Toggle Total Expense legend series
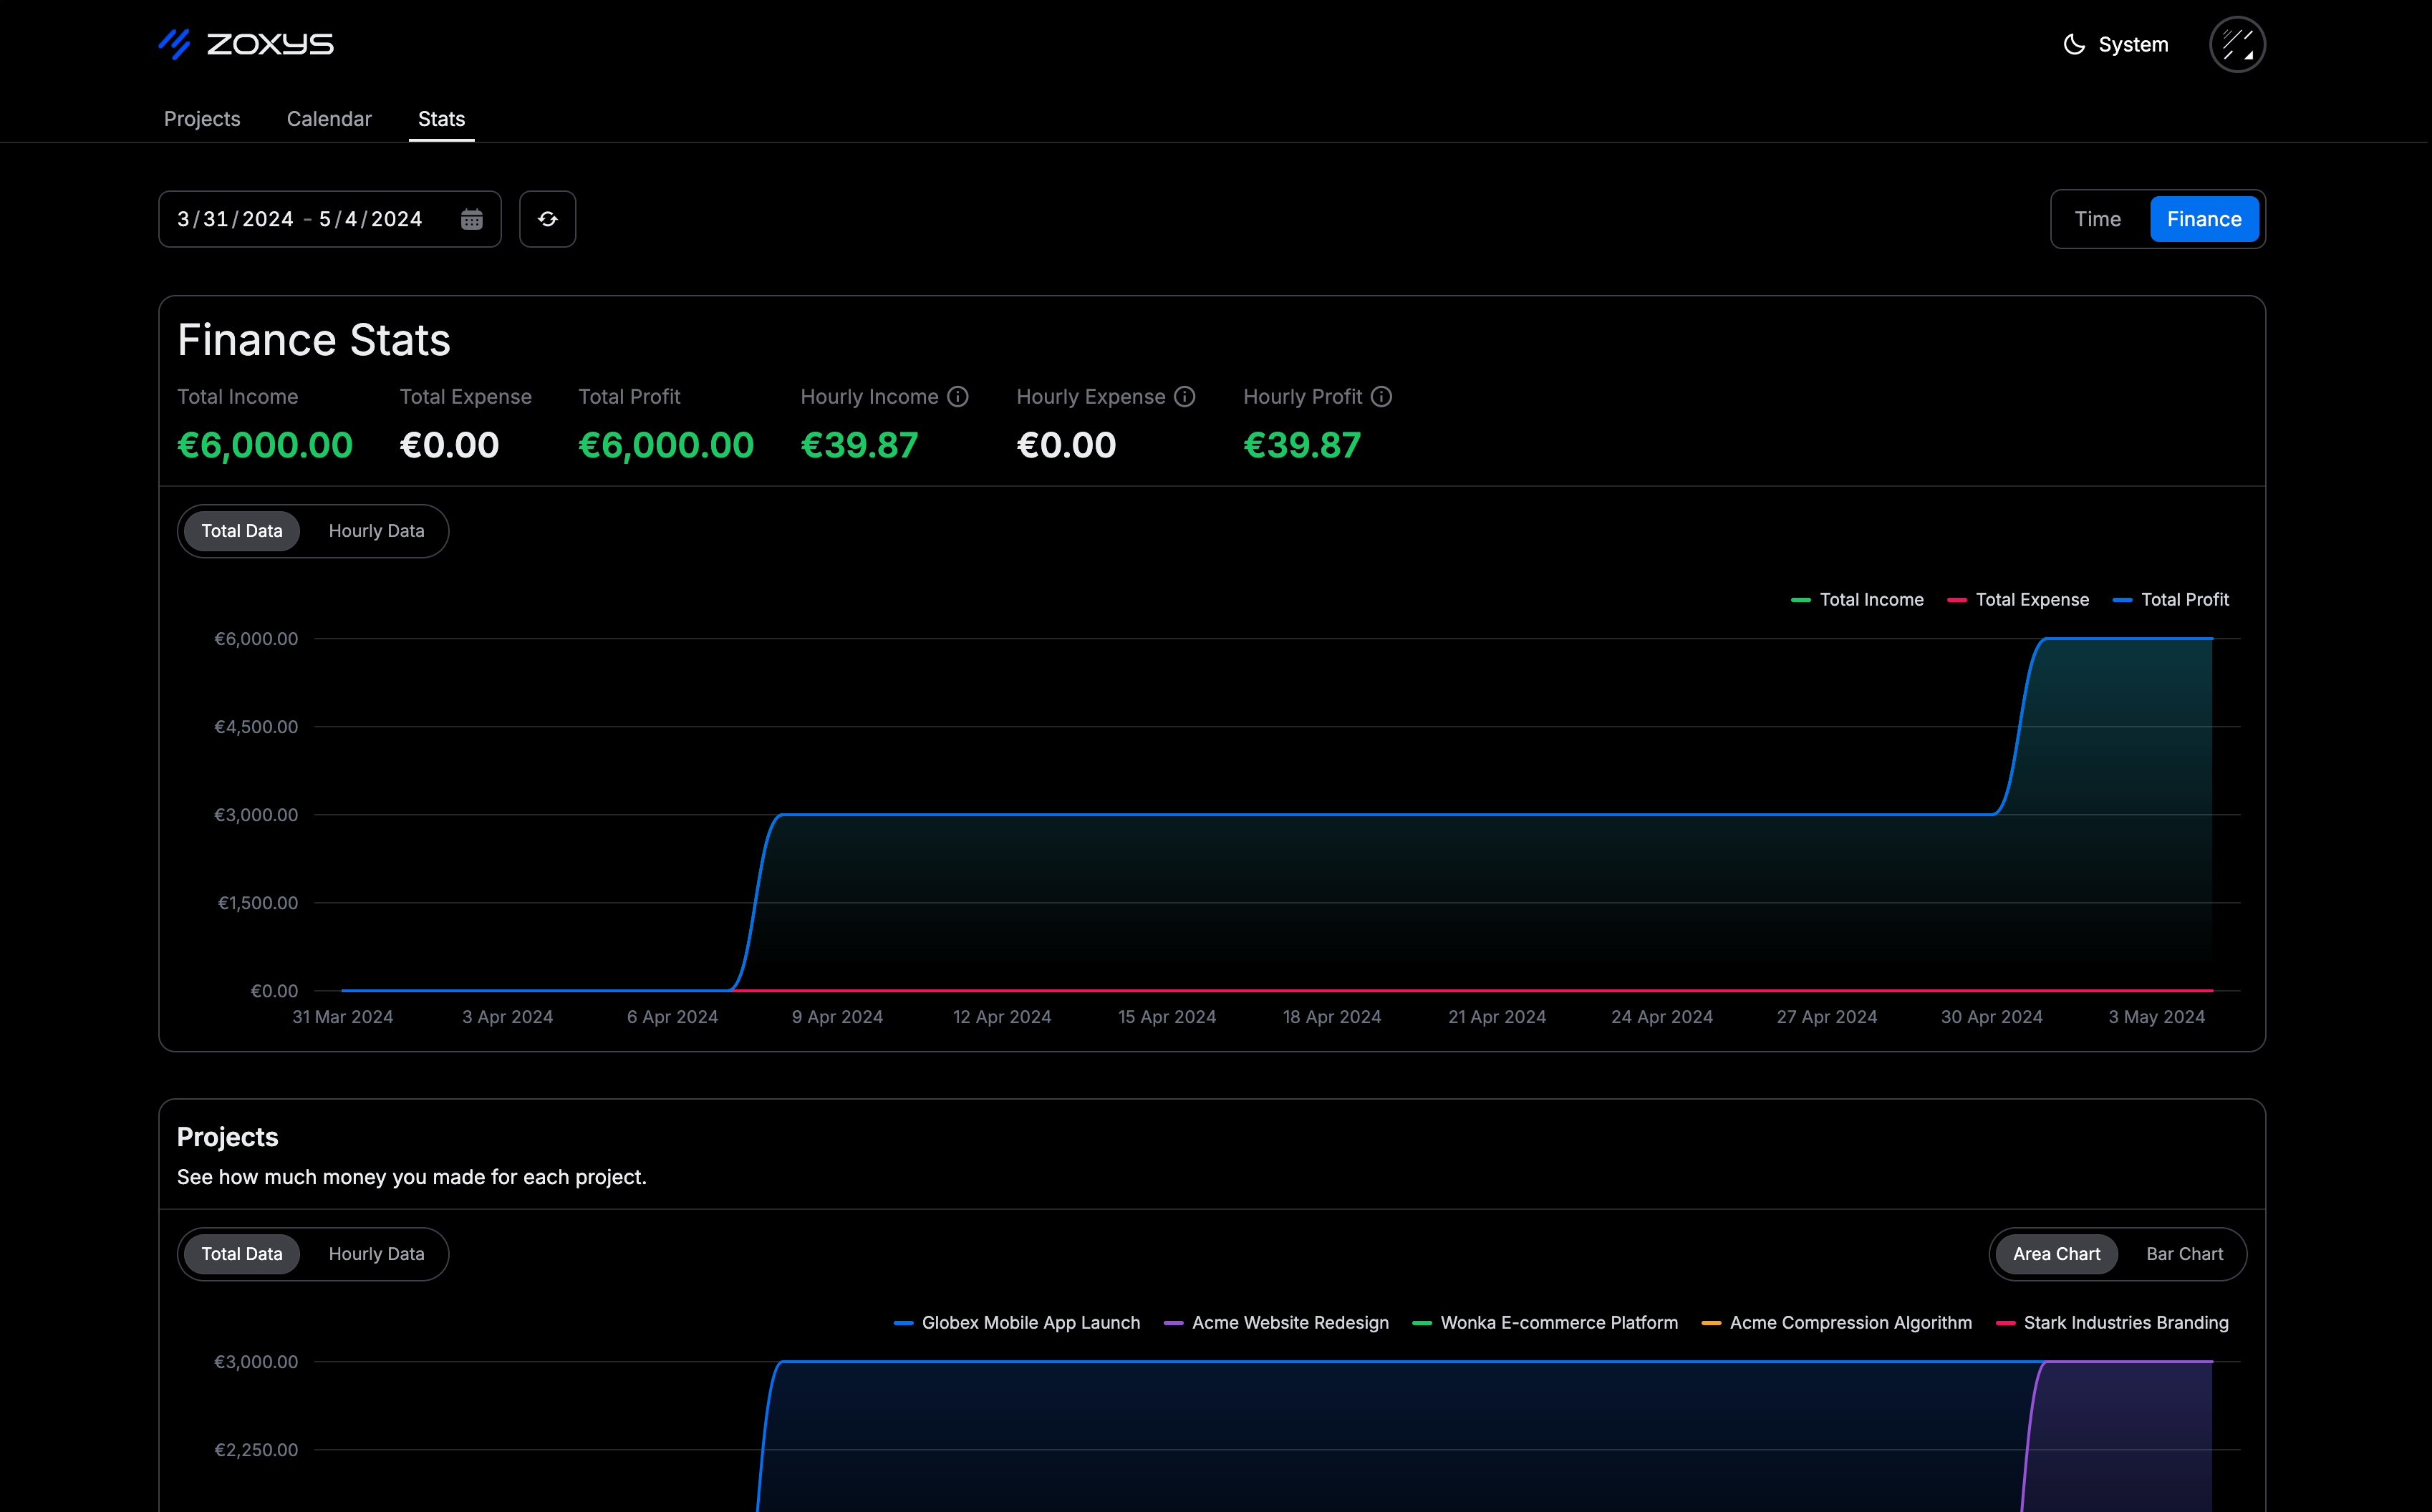This screenshot has height=1512, width=2432. tap(2018, 600)
